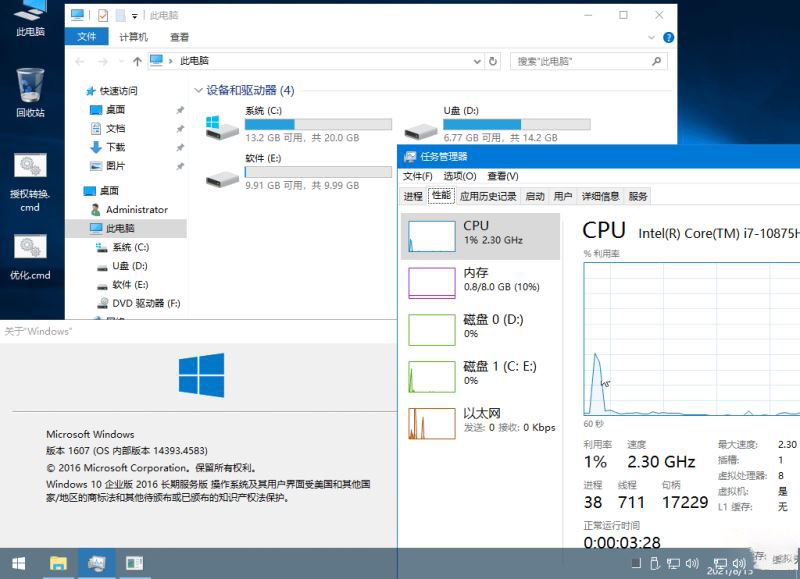Open 计算机 ribbon tab

134,37
